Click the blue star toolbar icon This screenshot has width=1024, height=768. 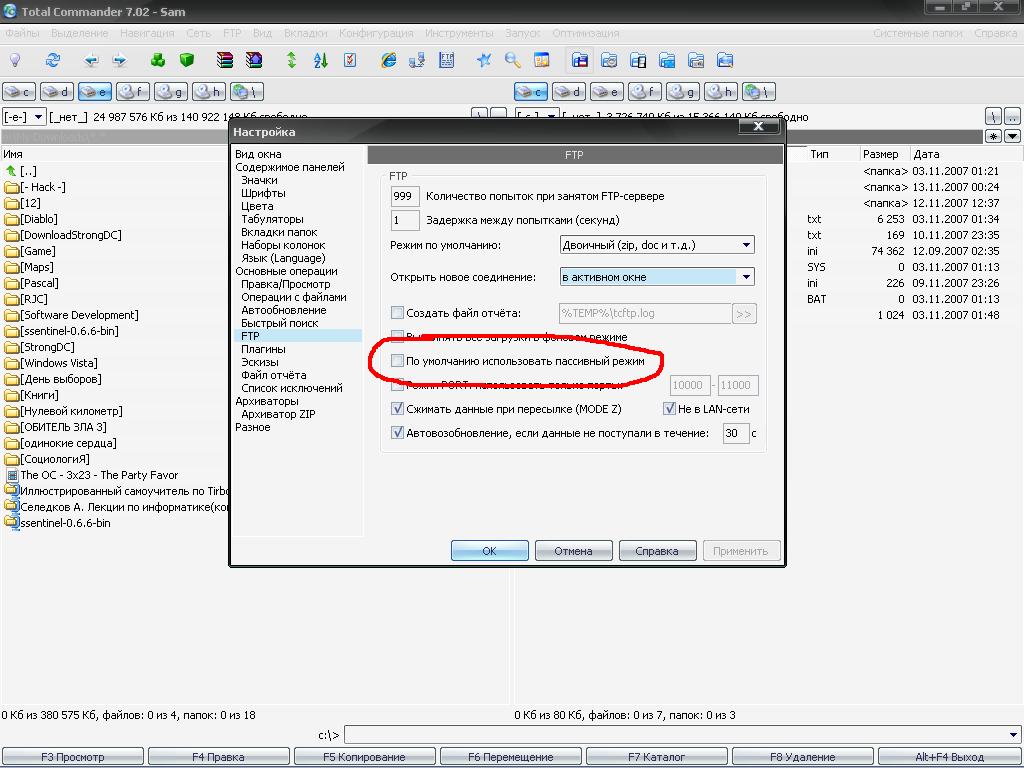pos(484,61)
